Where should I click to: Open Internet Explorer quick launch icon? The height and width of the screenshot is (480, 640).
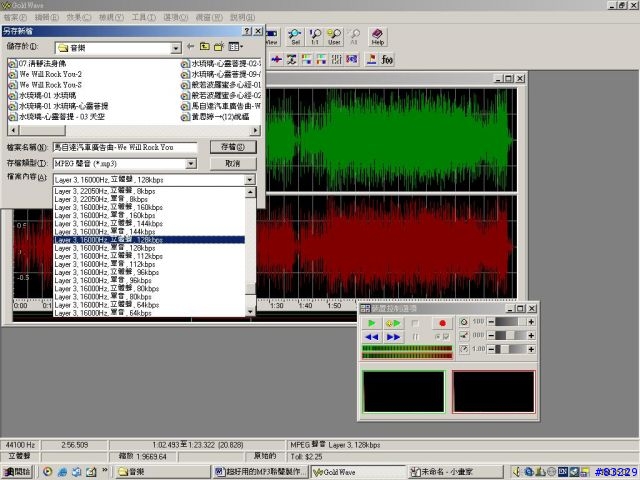pyautogui.click(x=62, y=472)
